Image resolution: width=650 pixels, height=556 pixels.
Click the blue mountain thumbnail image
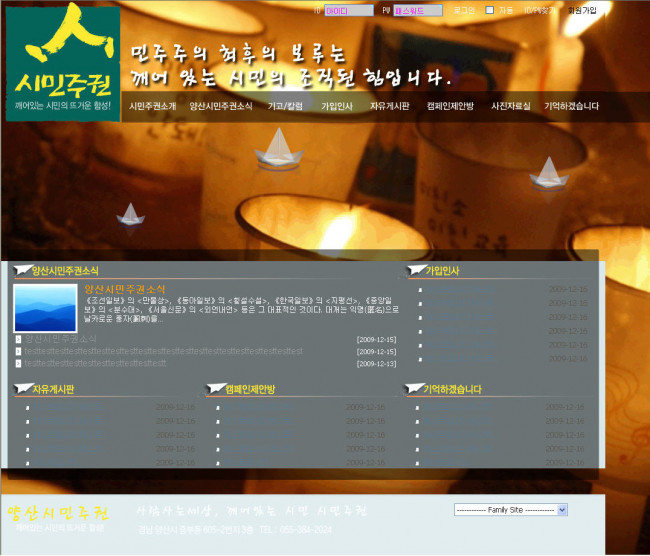coord(46,308)
